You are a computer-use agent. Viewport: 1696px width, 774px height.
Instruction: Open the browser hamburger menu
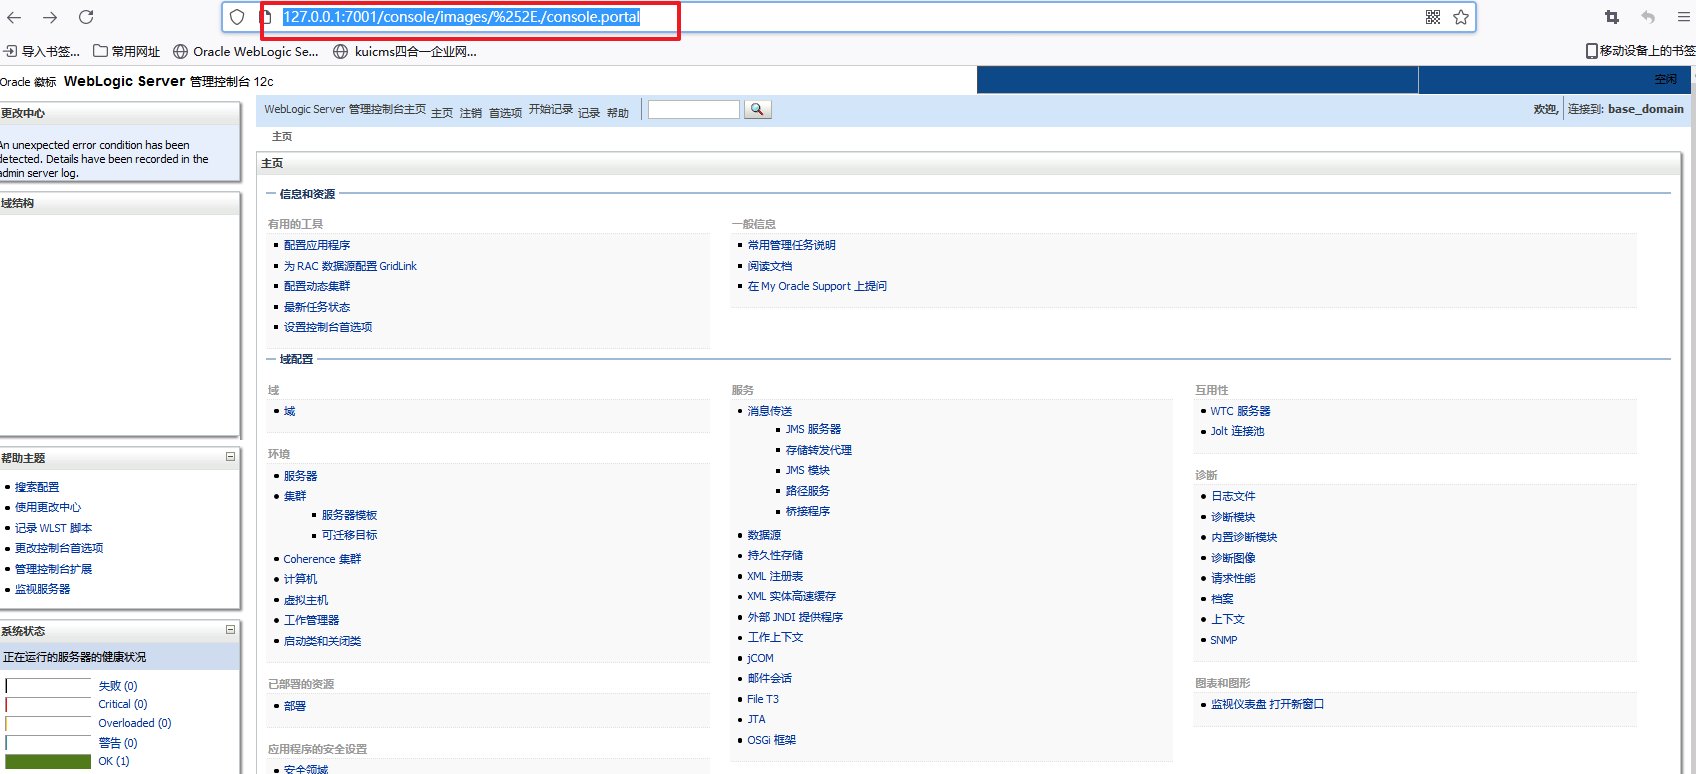point(1684,17)
